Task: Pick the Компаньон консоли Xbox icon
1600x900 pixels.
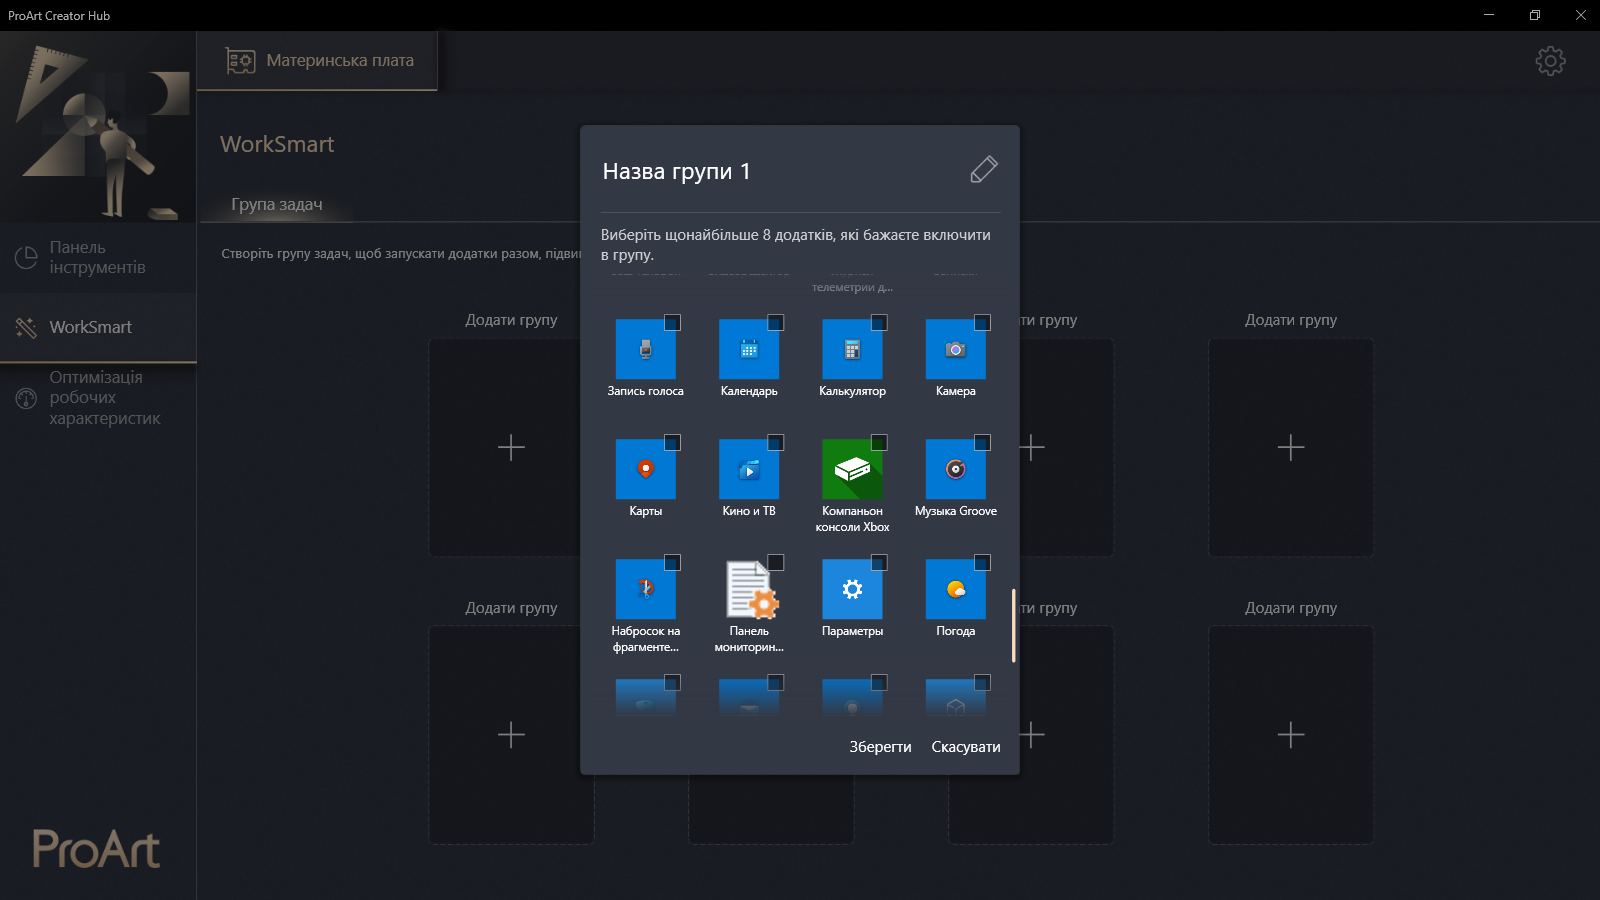Action: tap(852, 469)
